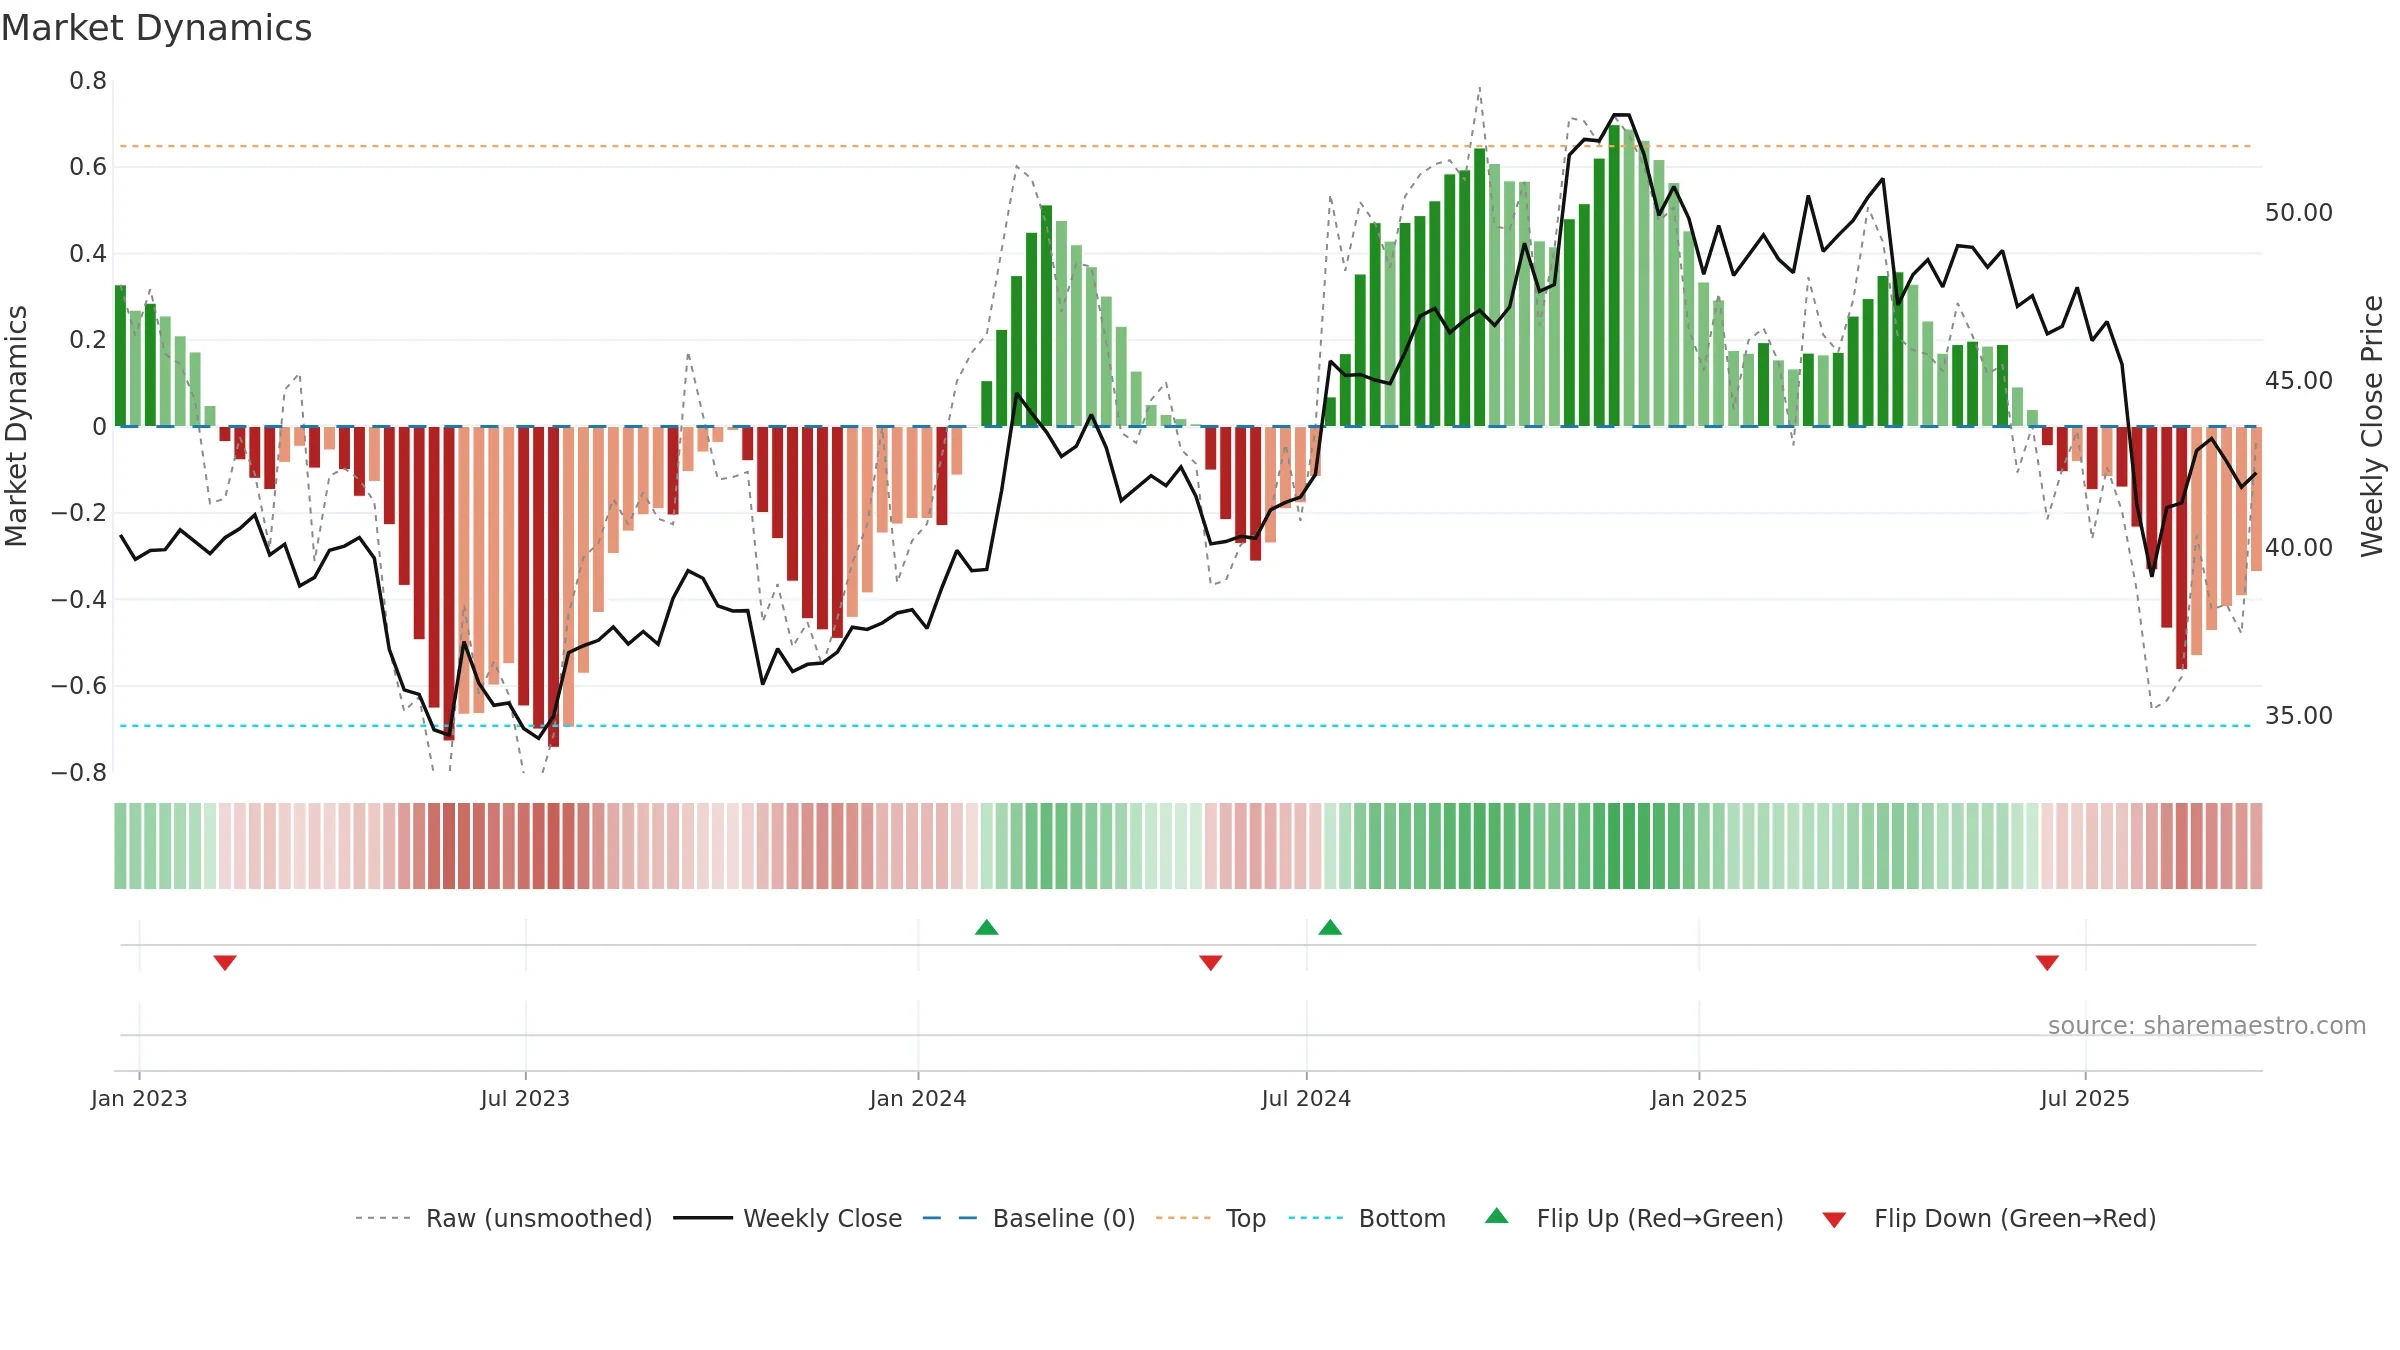Click the −0.2 left axis tick label

79,513
